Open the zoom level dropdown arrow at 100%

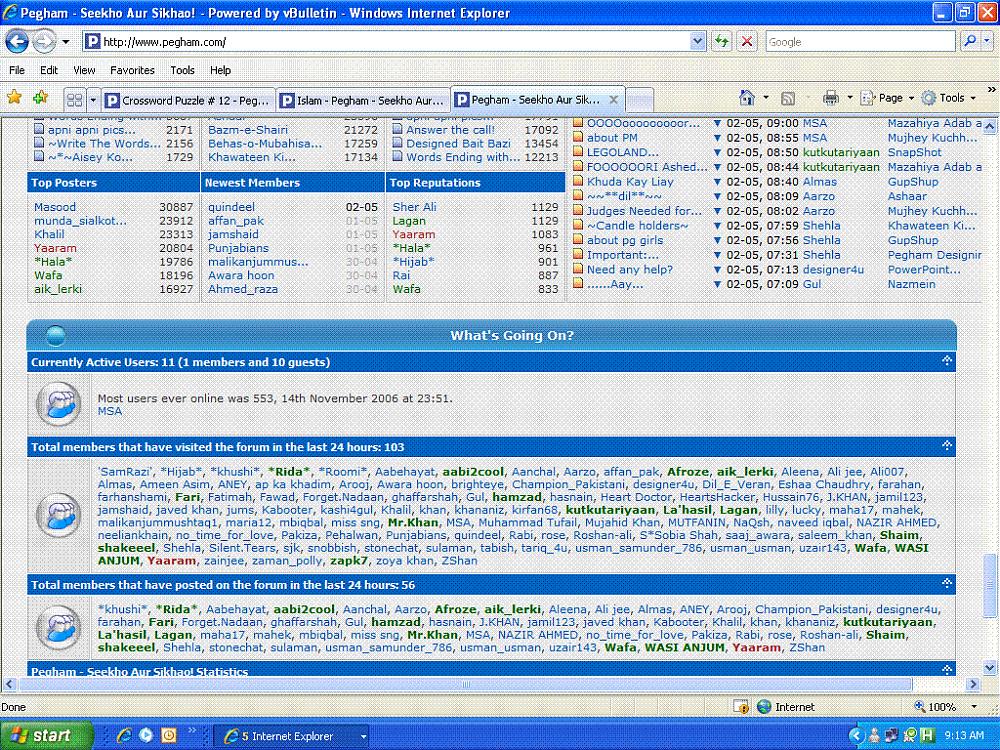pos(974,707)
